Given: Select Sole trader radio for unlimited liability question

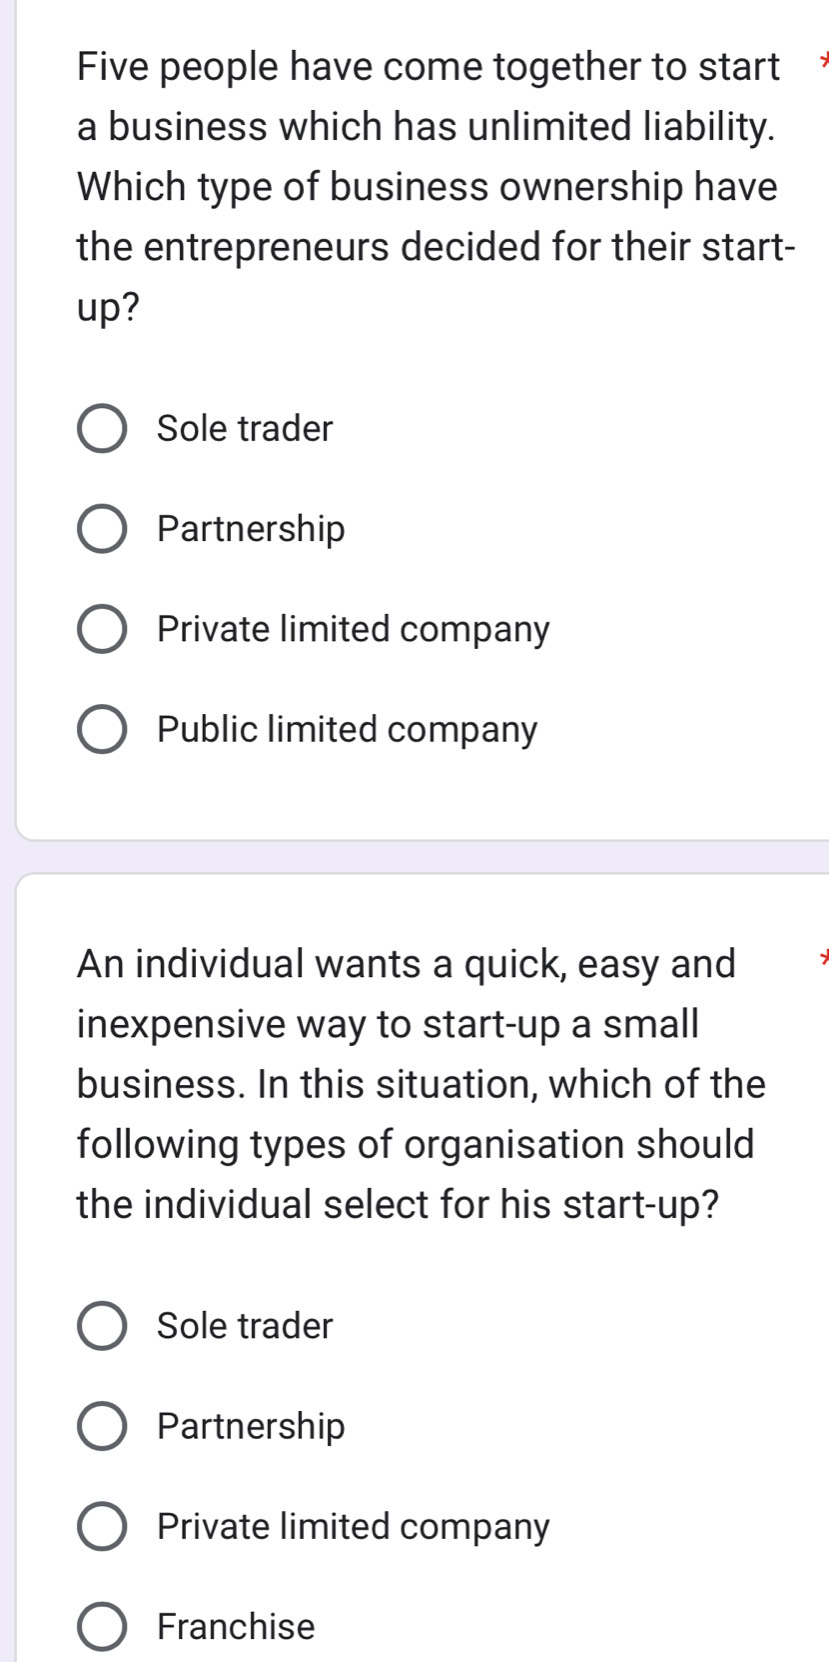Looking at the screenshot, I should coord(102,429).
